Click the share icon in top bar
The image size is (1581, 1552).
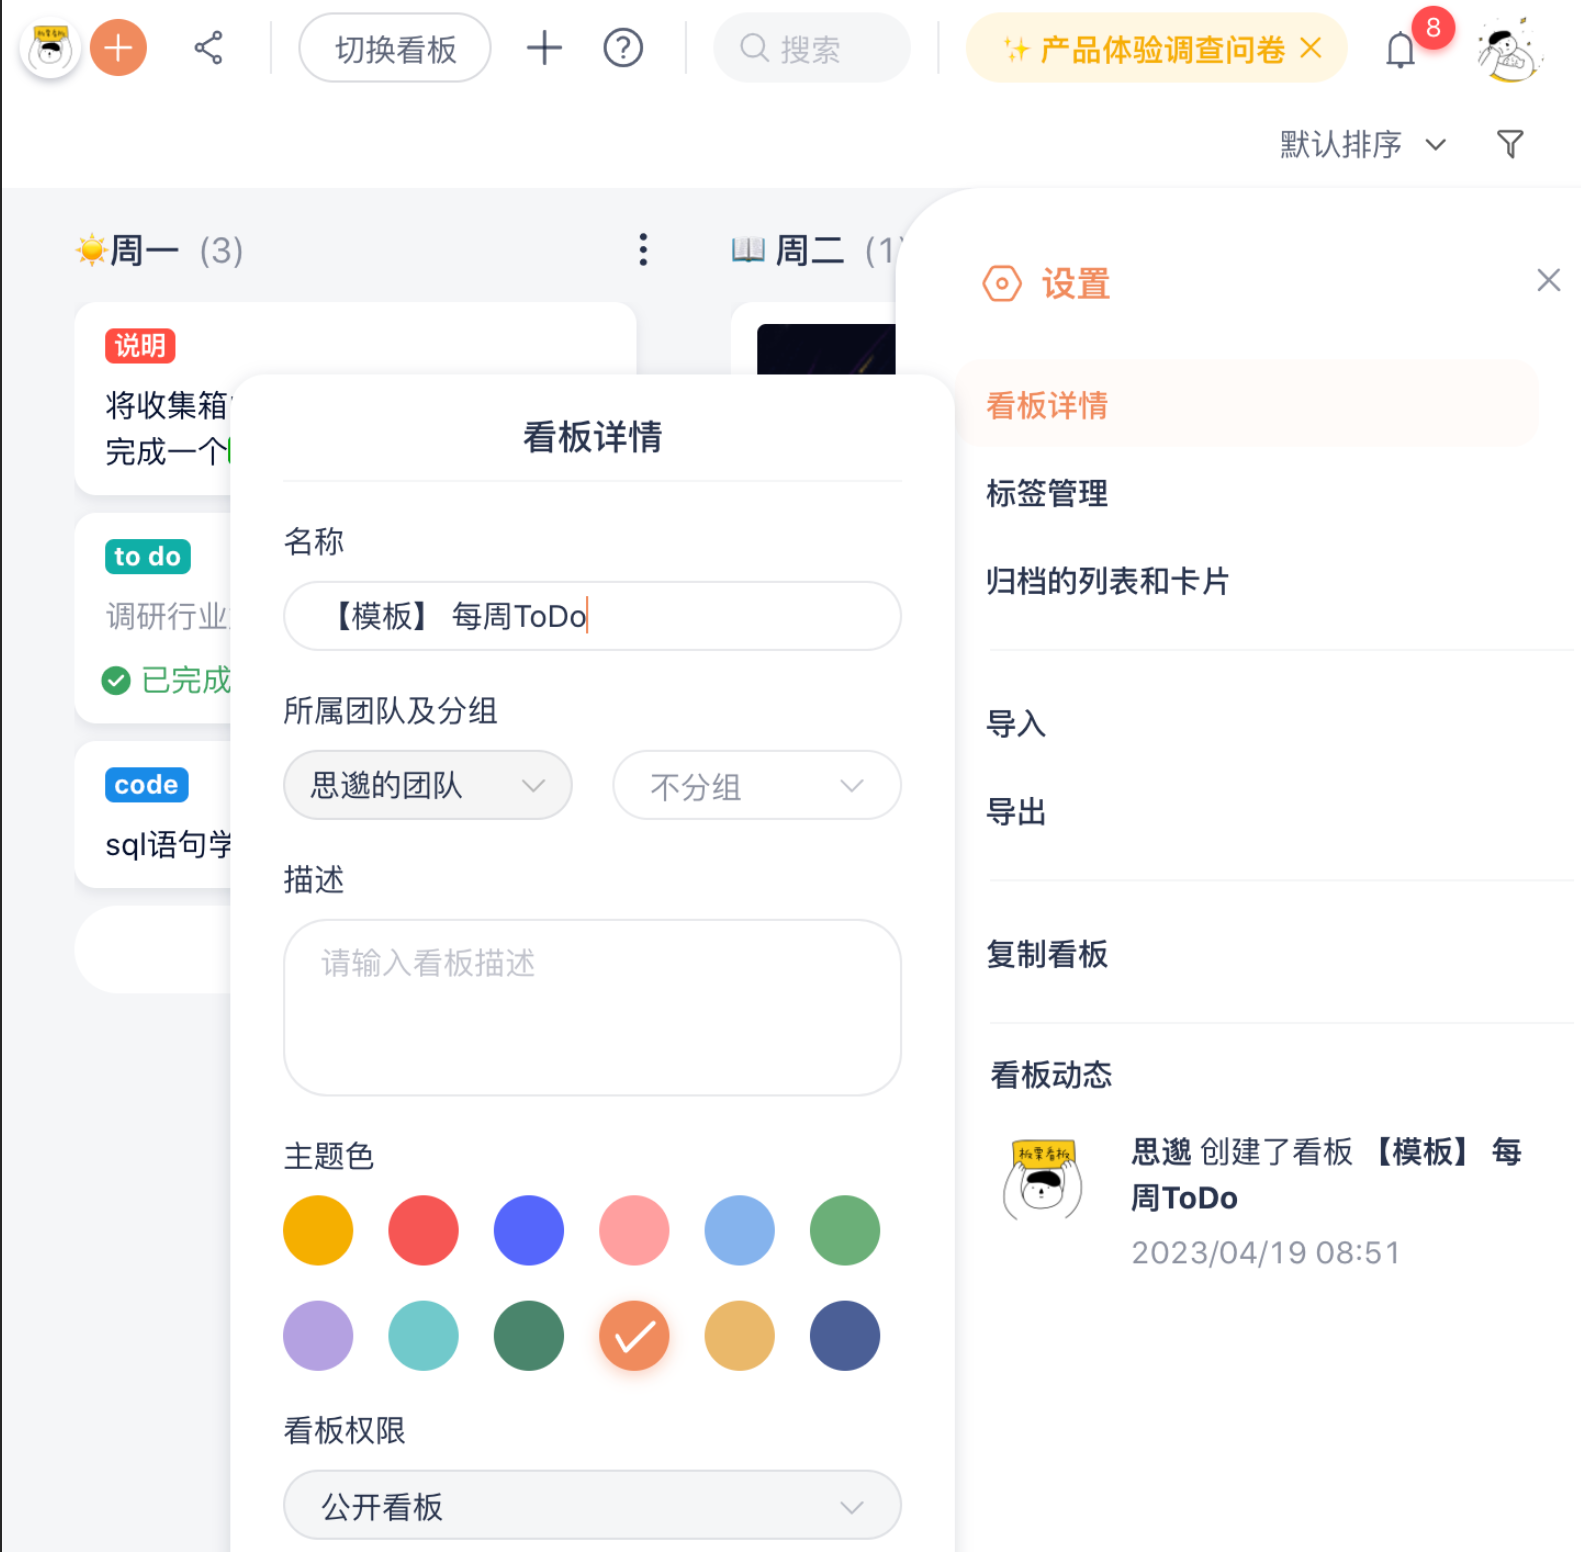208,48
